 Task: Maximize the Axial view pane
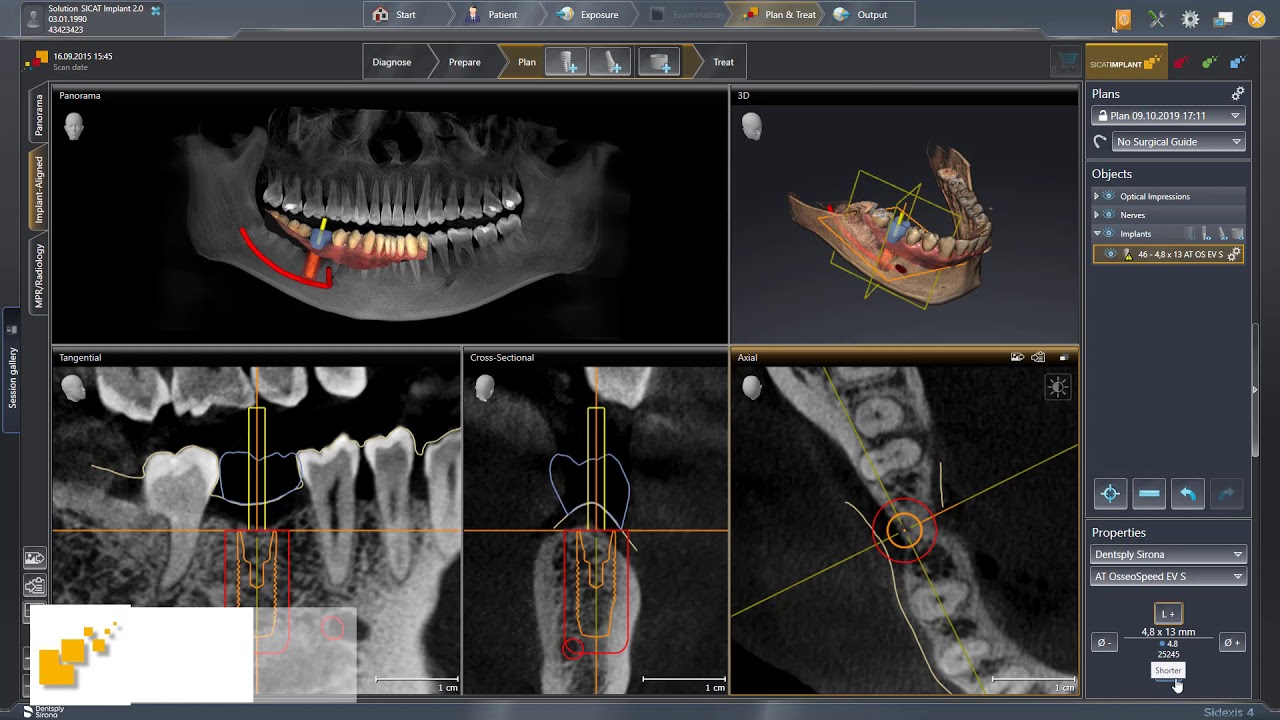click(1063, 357)
